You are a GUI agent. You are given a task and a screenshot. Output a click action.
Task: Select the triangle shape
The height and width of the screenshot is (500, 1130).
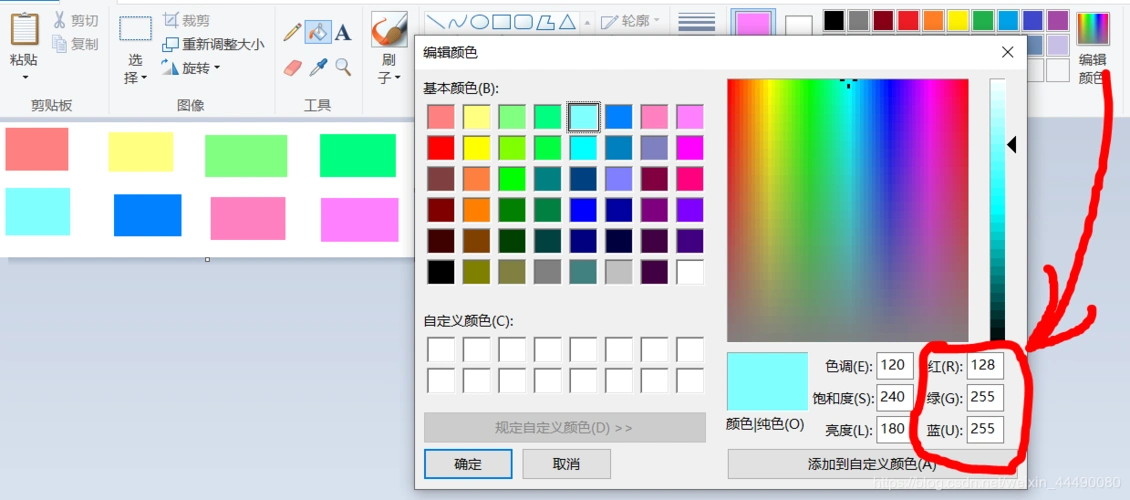pyautogui.click(x=568, y=22)
